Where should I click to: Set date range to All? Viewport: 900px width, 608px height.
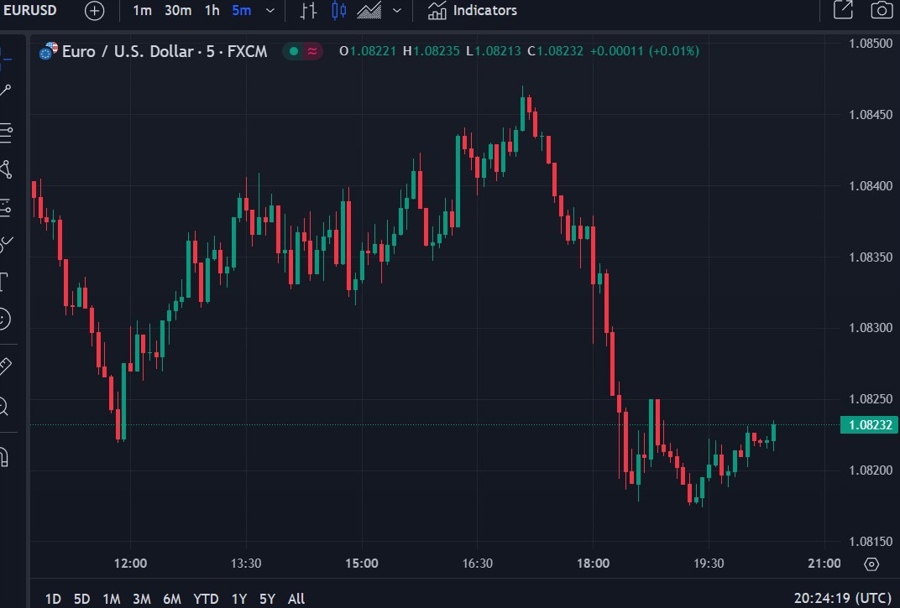click(x=296, y=599)
